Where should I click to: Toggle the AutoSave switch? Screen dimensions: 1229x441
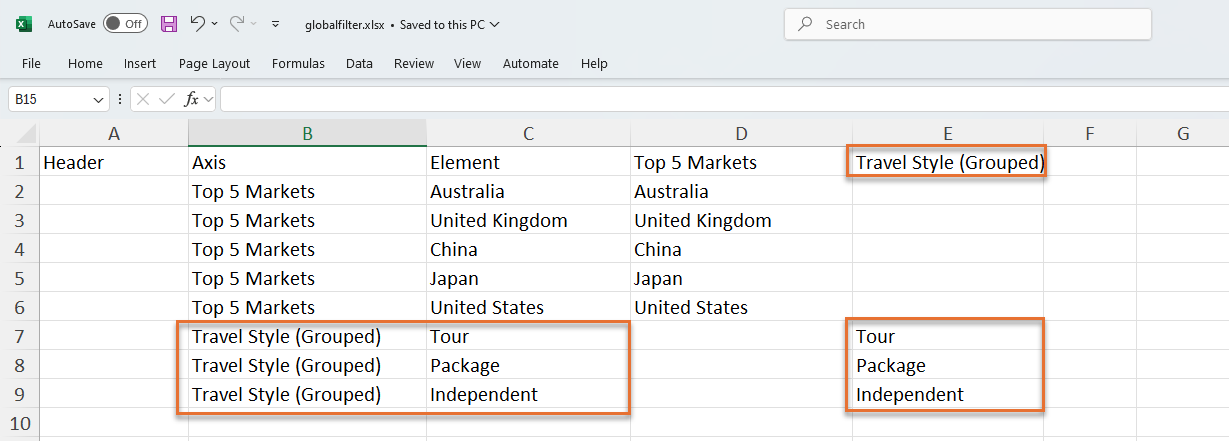pos(125,24)
